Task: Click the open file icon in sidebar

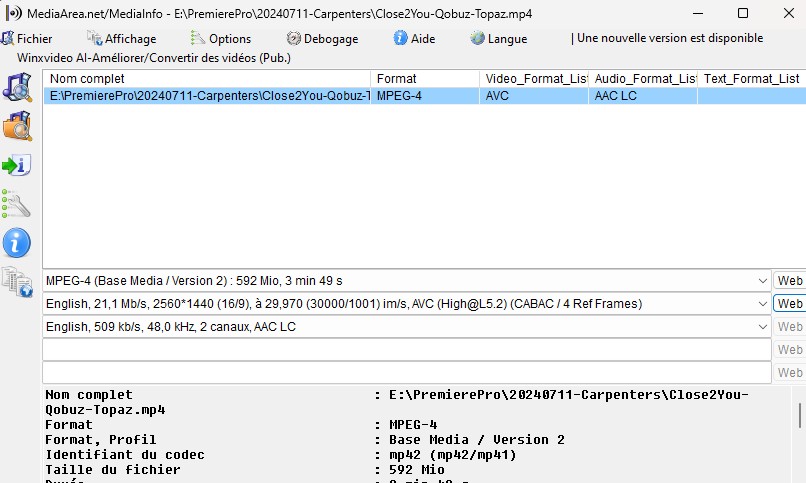Action: [x=17, y=87]
